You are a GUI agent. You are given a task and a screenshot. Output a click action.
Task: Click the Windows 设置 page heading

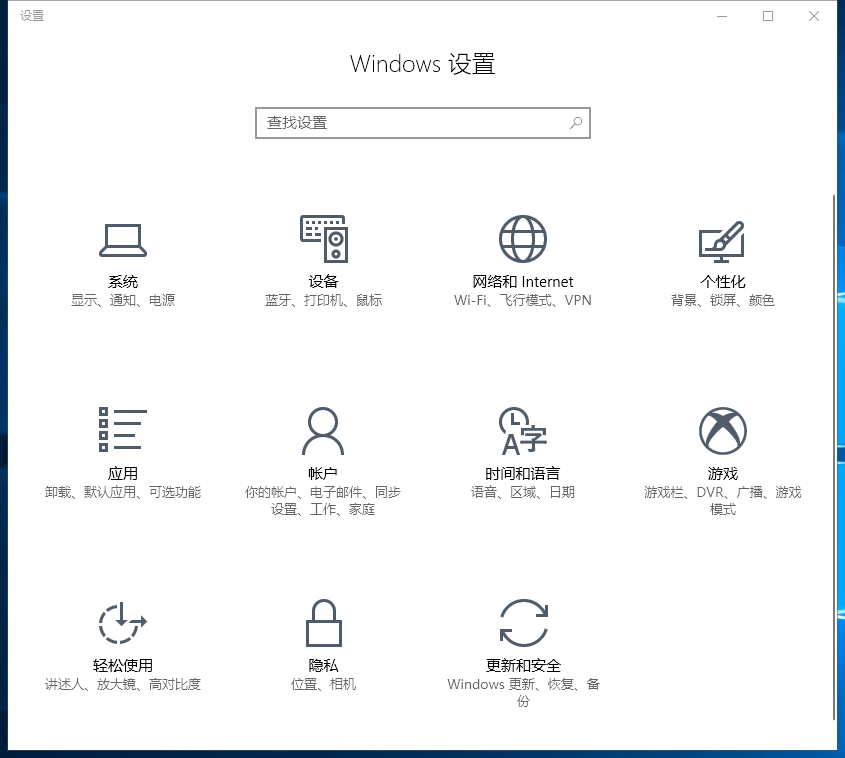point(422,64)
